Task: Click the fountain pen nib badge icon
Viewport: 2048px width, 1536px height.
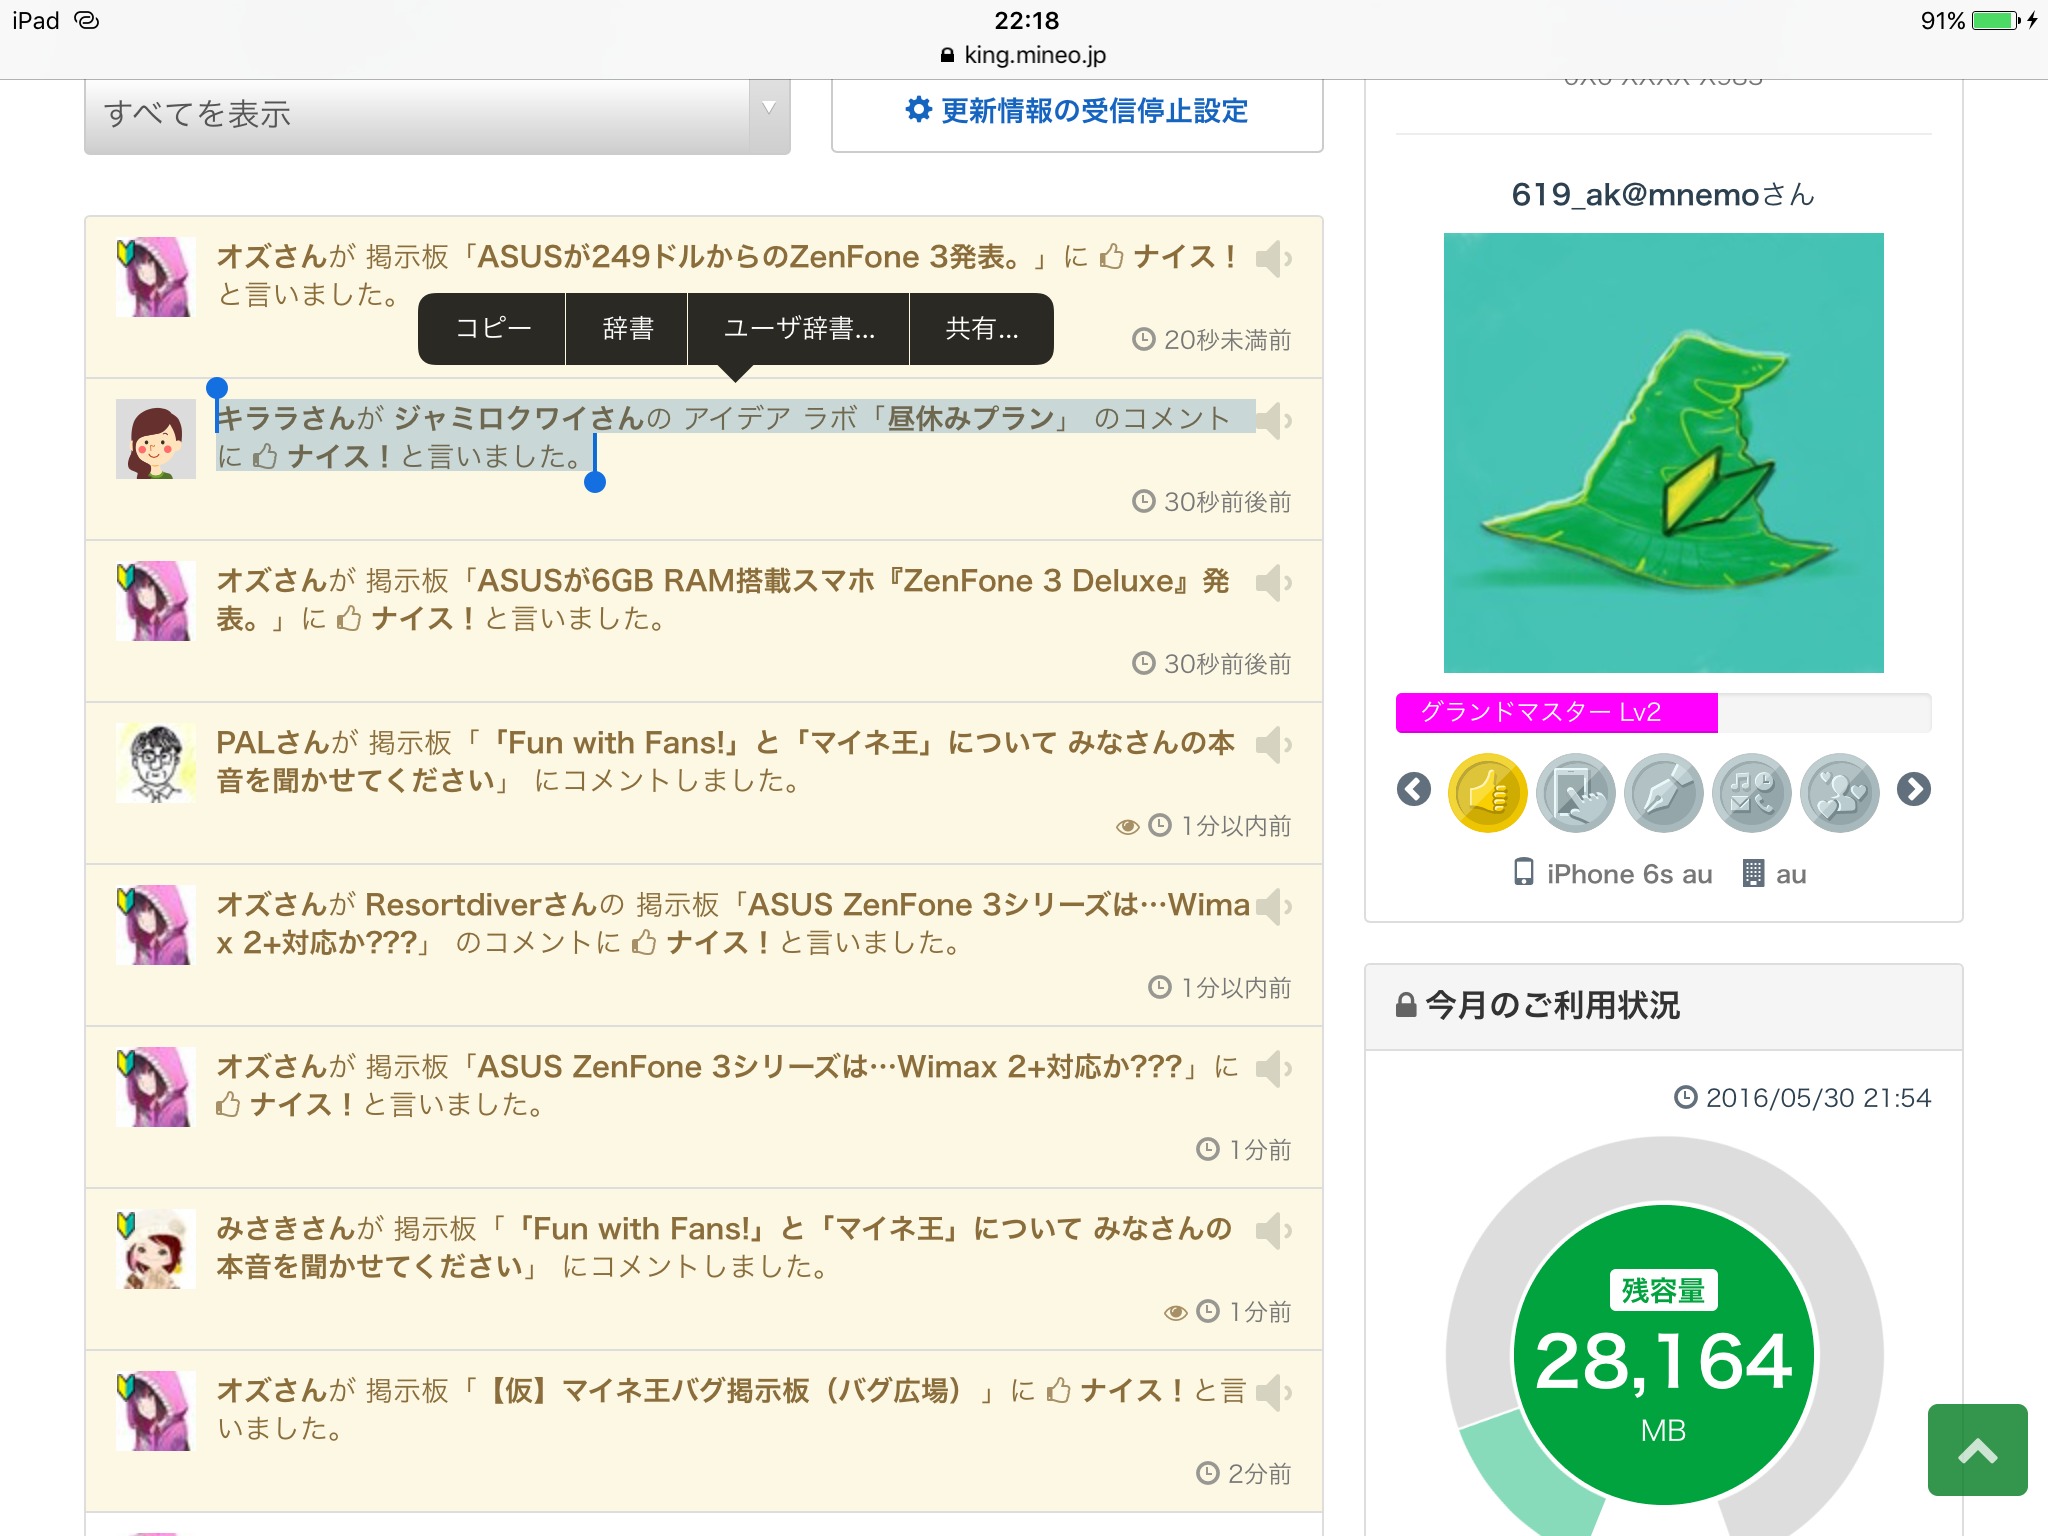Action: (x=1663, y=792)
